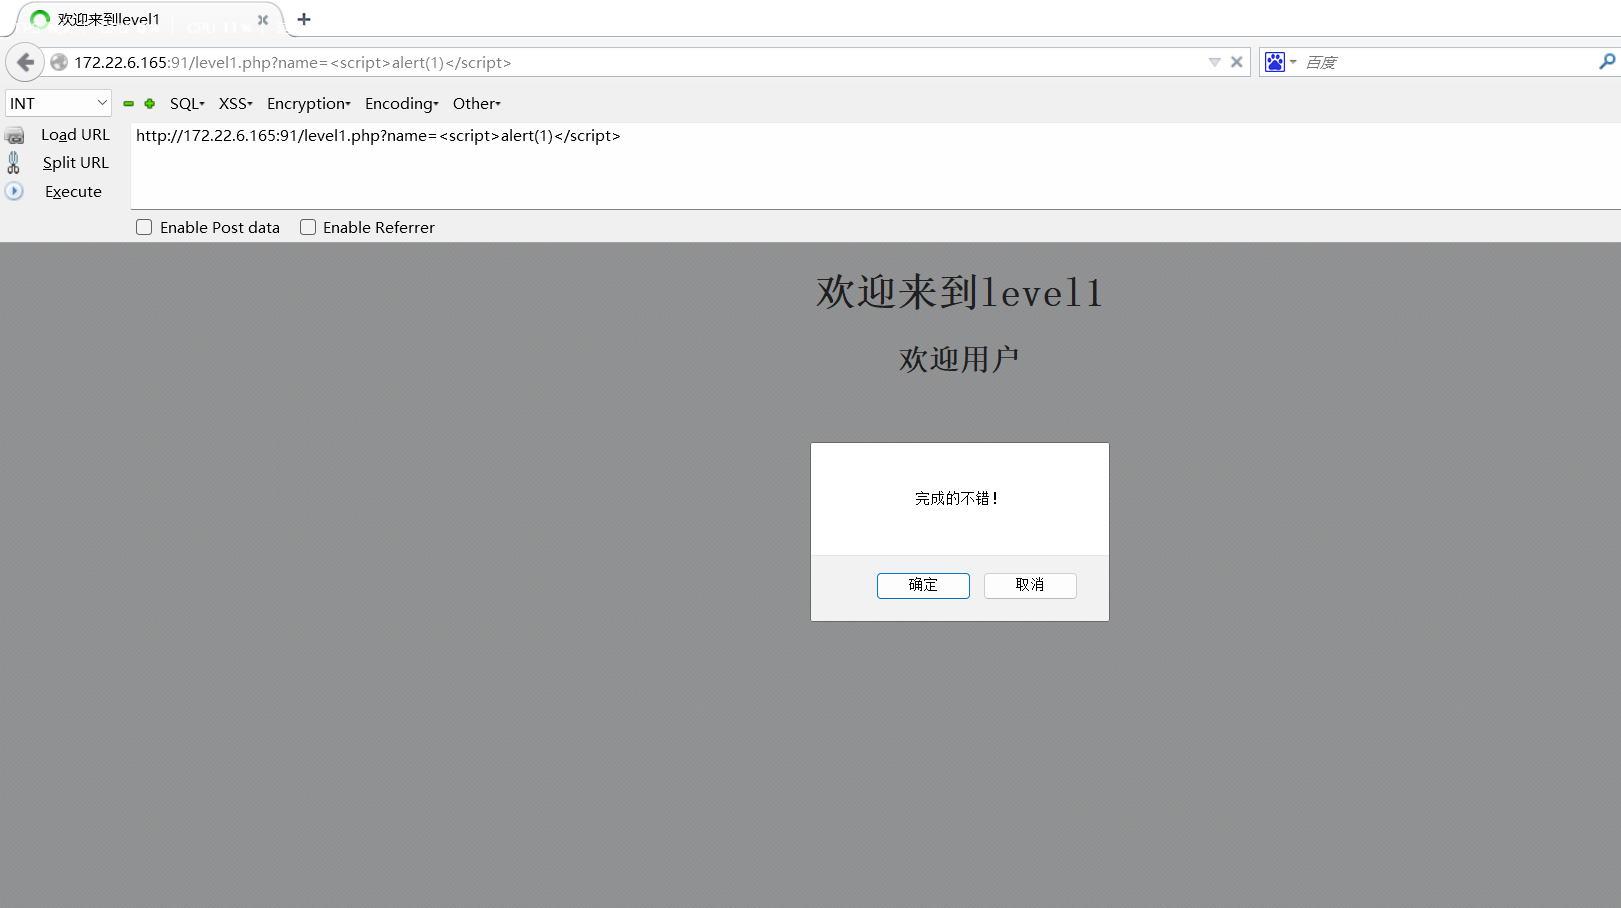The width and height of the screenshot is (1621, 908).
Task: Click the browser back arrow button
Action: pos(25,62)
